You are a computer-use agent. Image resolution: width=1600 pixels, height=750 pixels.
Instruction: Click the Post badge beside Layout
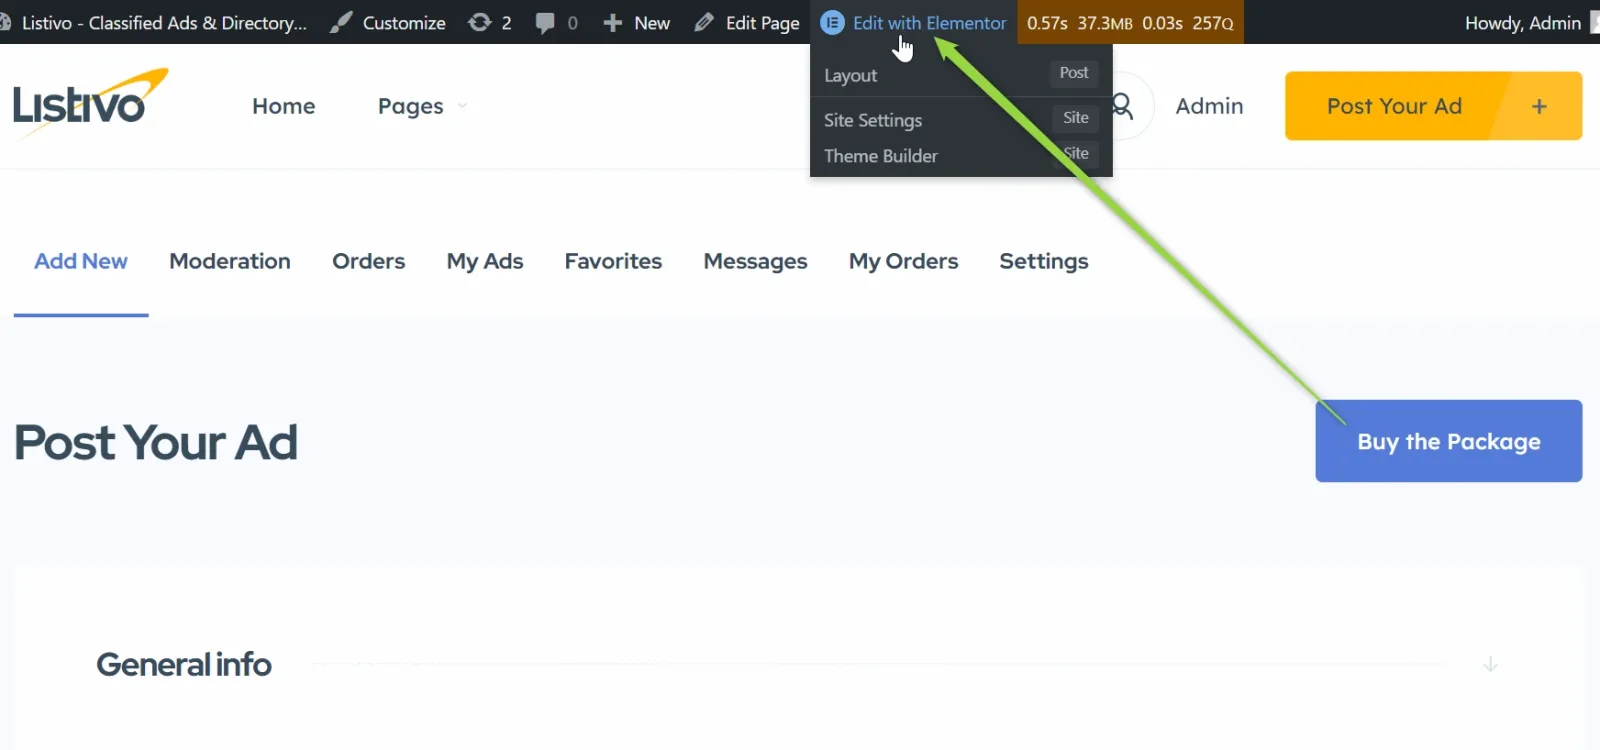click(1074, 73)
